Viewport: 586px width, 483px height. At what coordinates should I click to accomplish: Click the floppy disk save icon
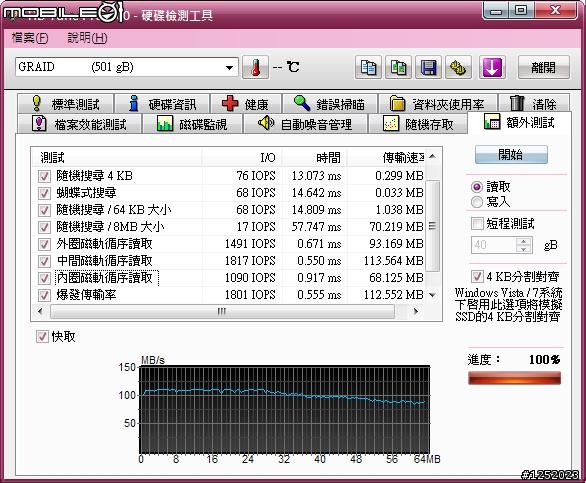[x=429, y=68]
